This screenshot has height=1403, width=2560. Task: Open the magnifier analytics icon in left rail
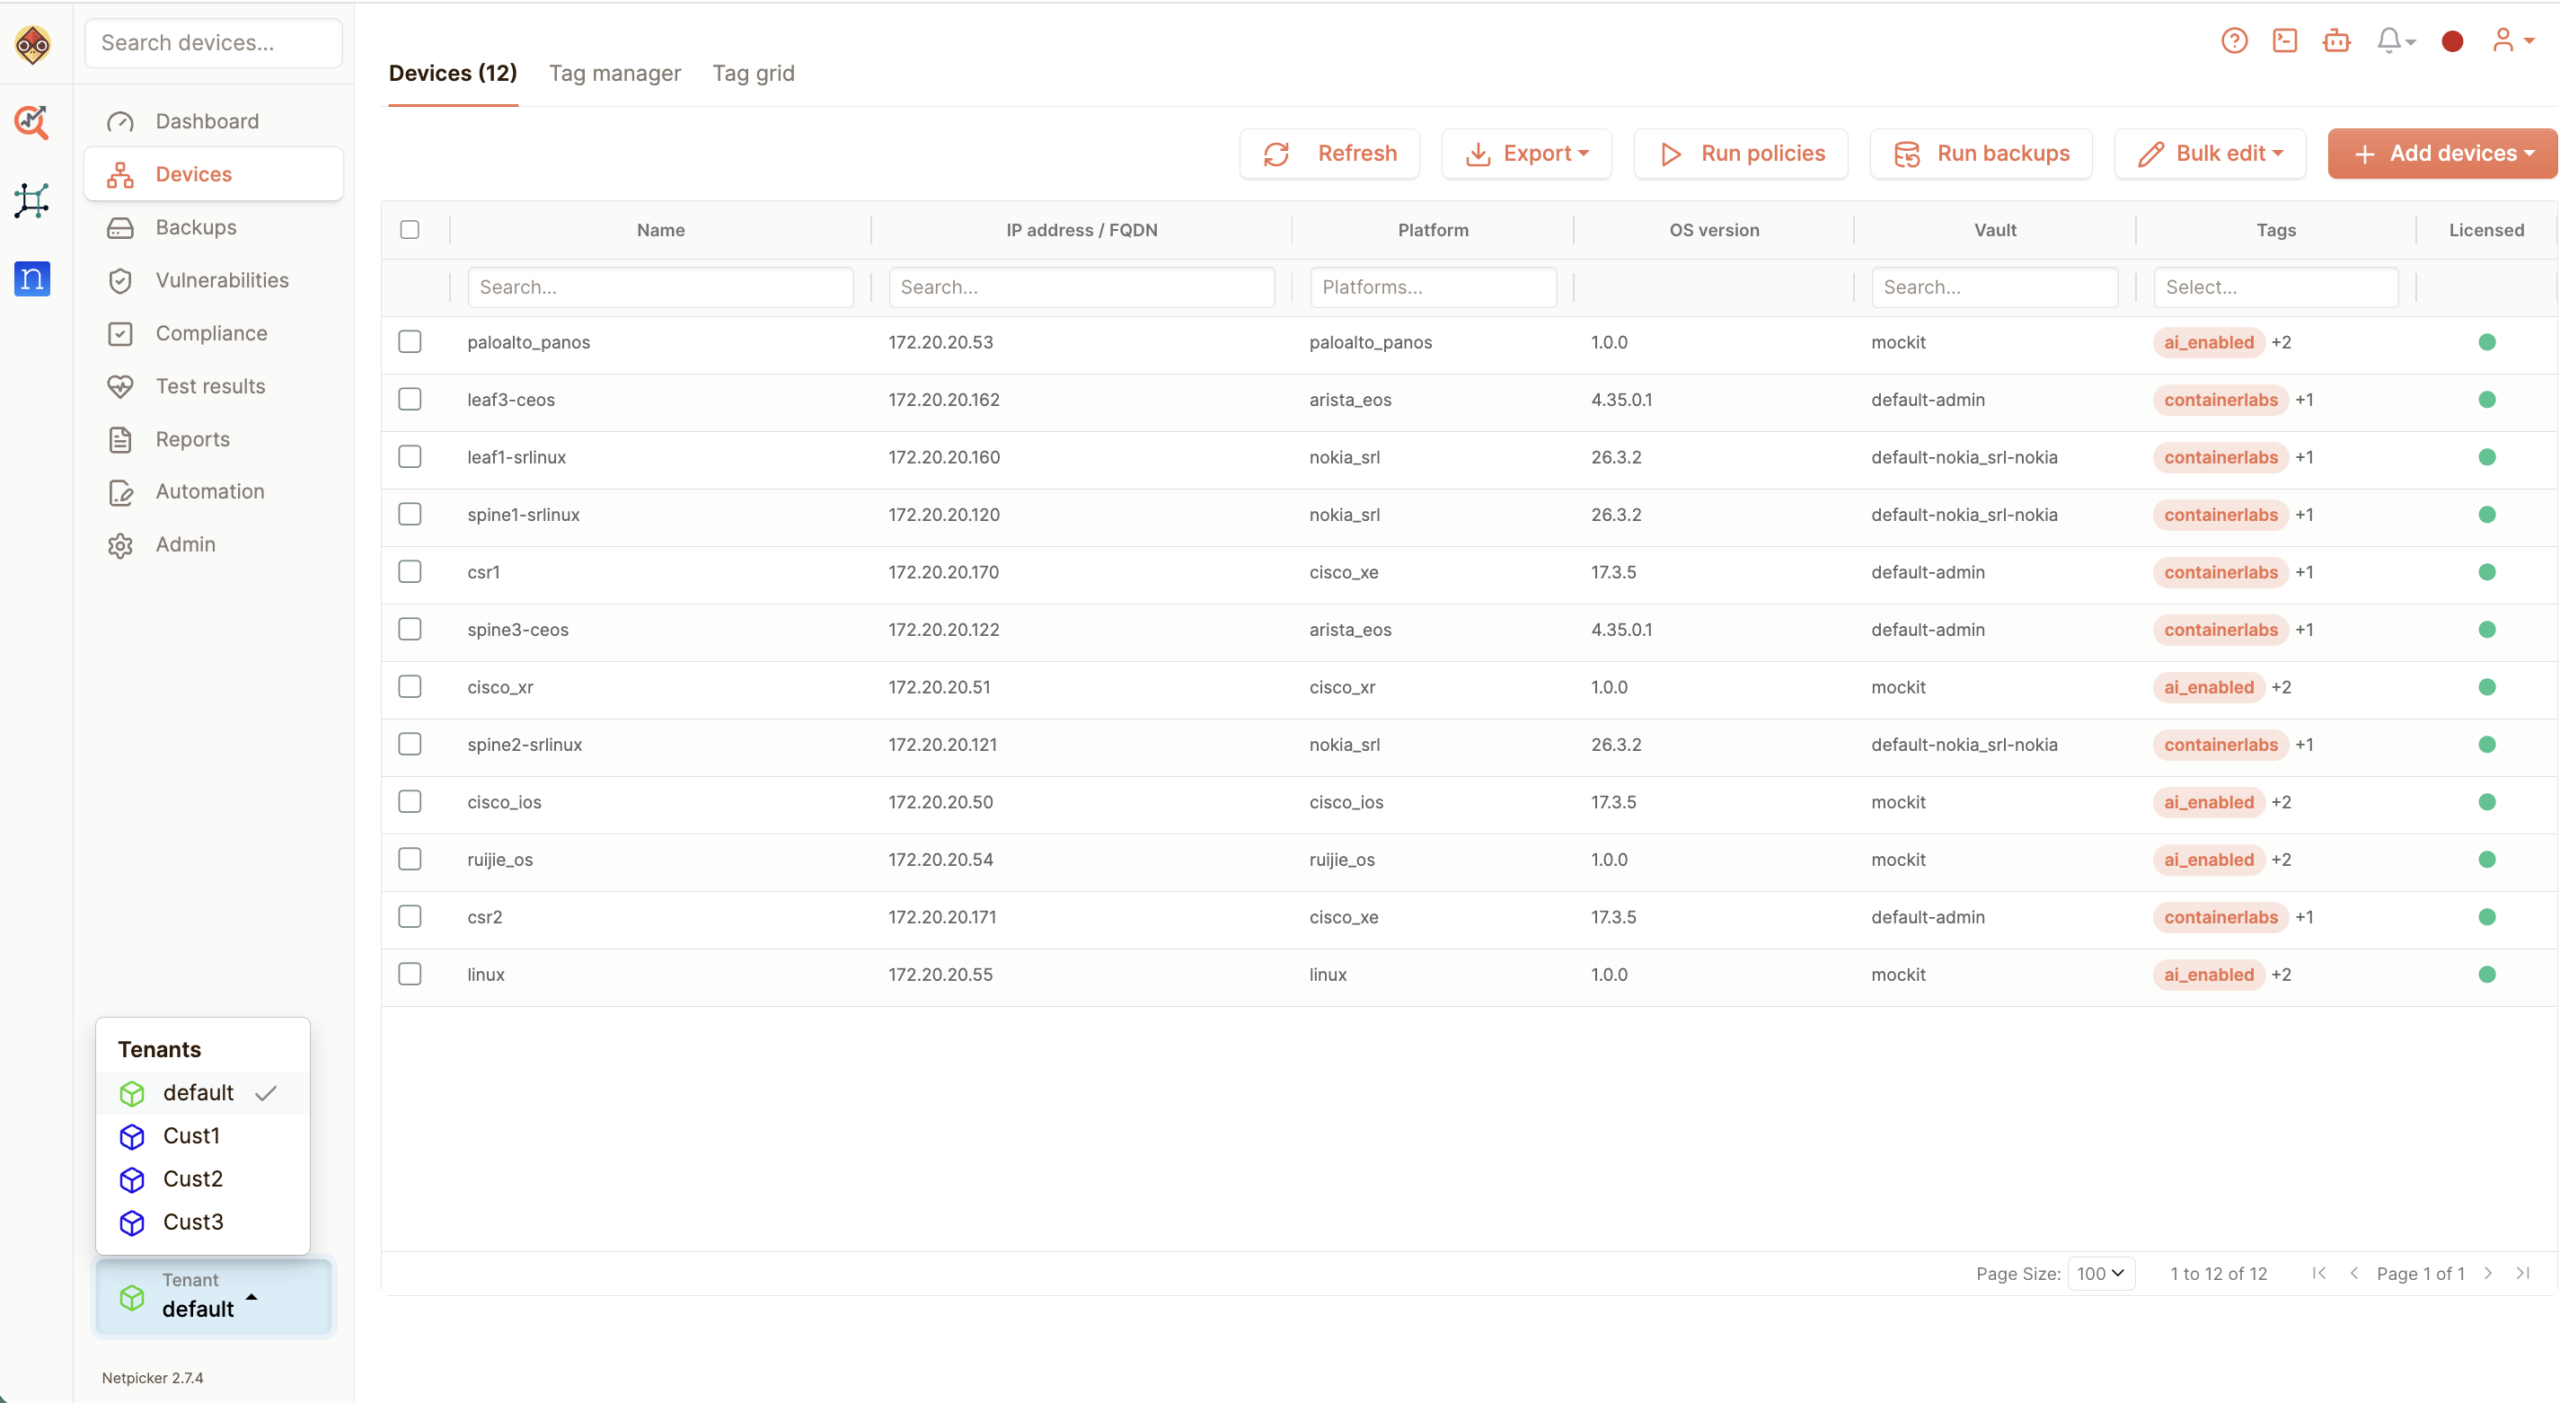[31, 122]
